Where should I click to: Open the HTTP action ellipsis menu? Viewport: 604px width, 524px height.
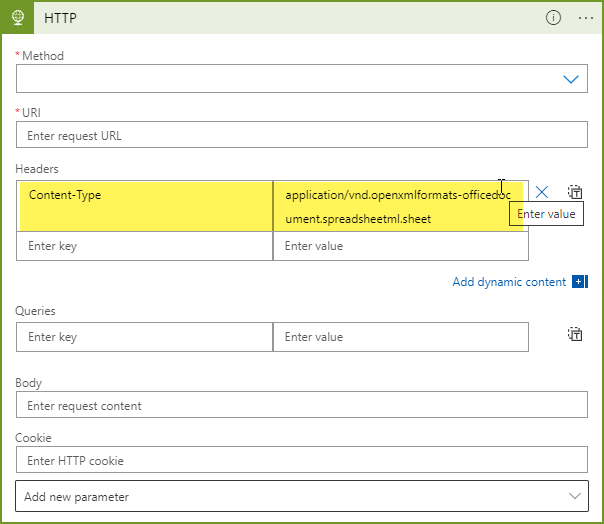(586, 18)
